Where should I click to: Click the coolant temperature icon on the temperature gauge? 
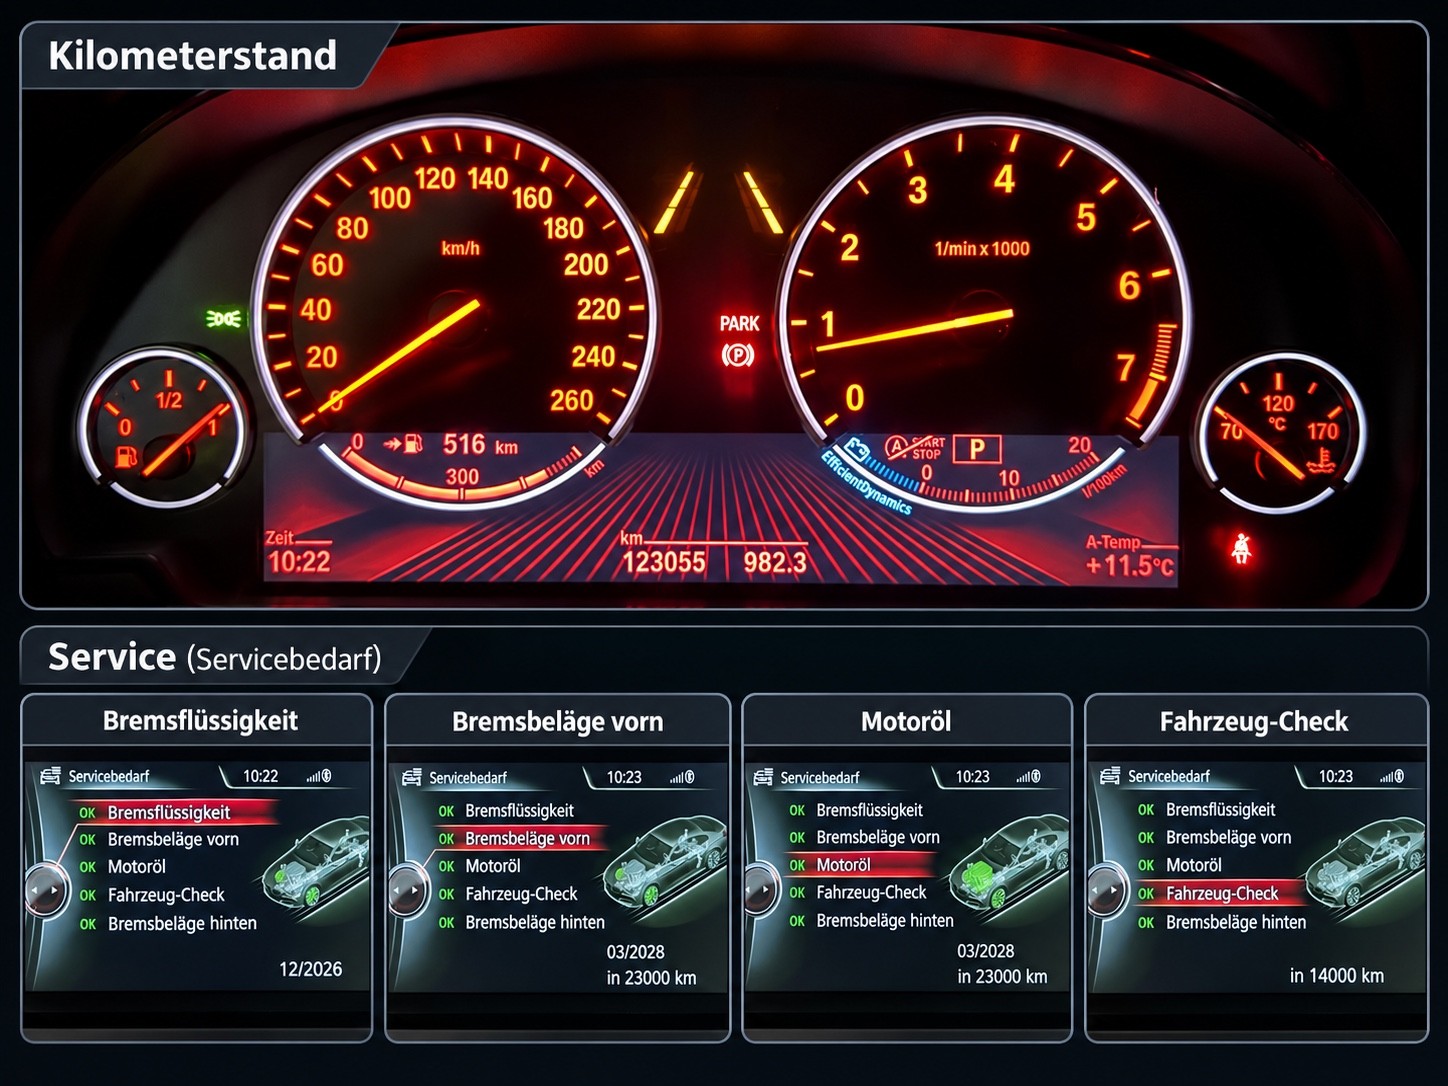1323,461
